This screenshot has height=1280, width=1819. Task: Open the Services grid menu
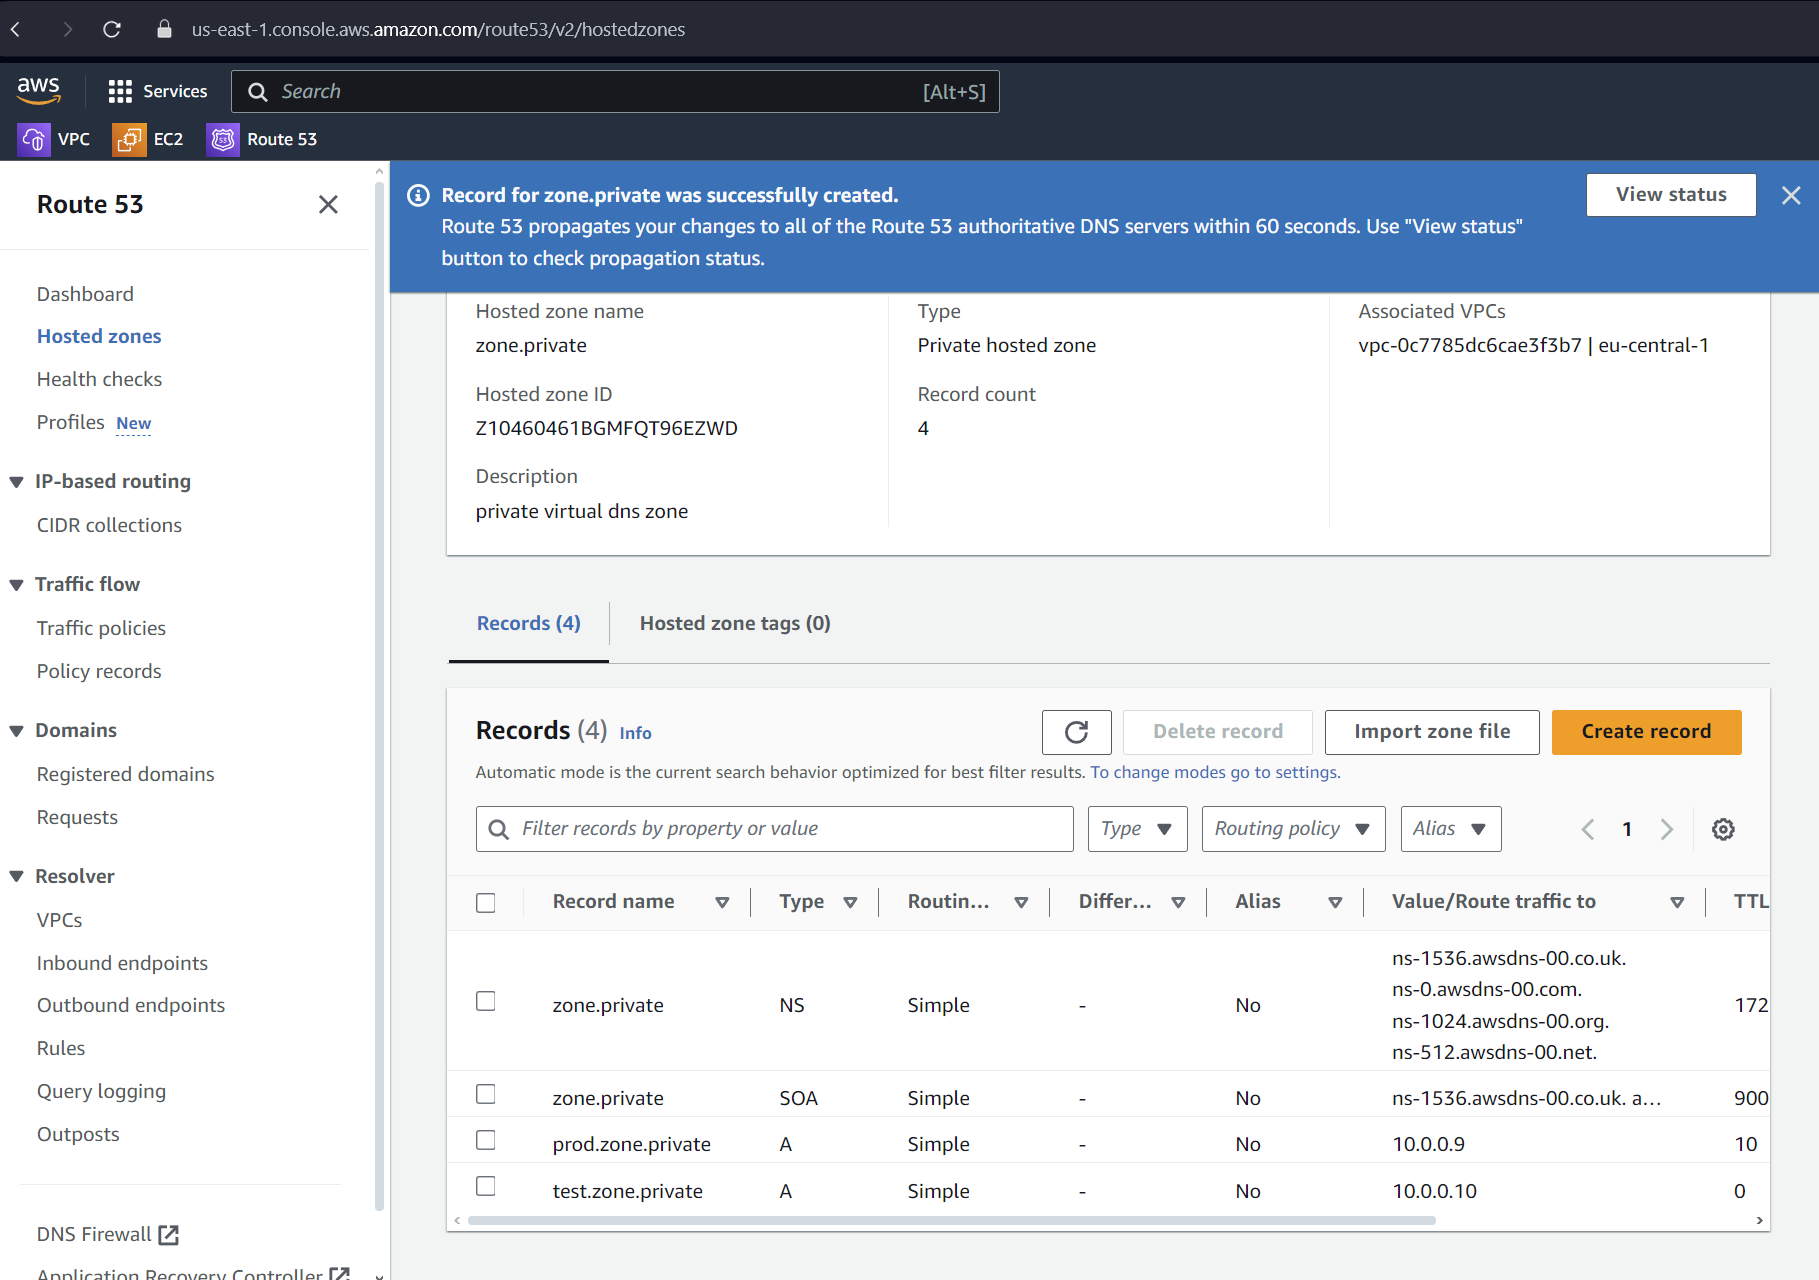[120, 91]
